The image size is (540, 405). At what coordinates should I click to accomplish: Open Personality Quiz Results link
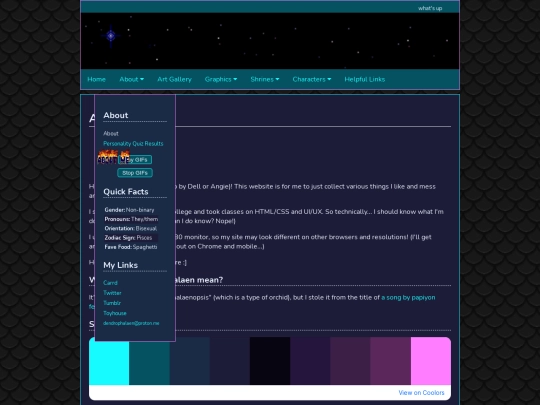click(133, 144)
